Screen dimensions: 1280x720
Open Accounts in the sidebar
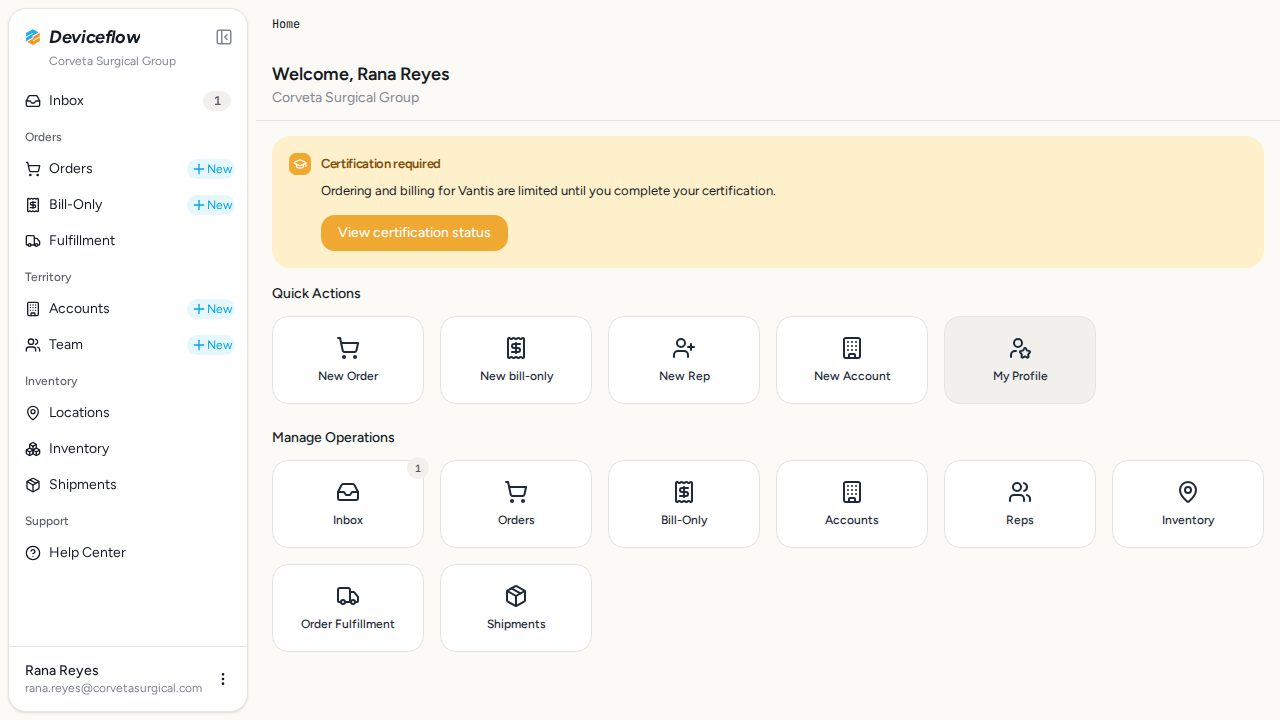(x=100, y=309)
